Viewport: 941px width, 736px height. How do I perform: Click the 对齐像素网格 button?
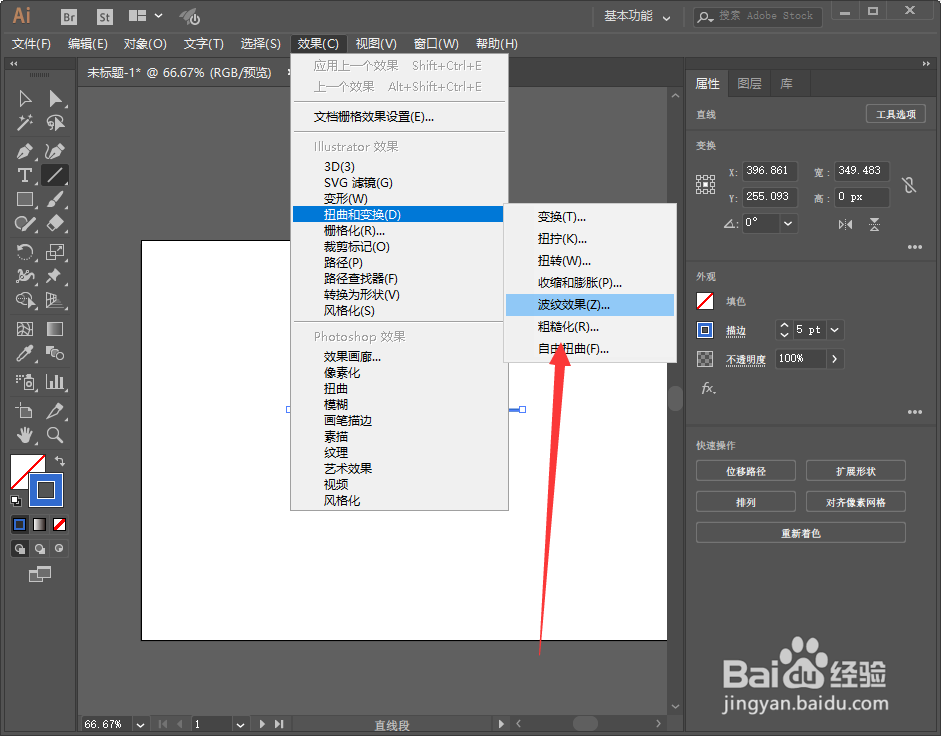(856, 502)
